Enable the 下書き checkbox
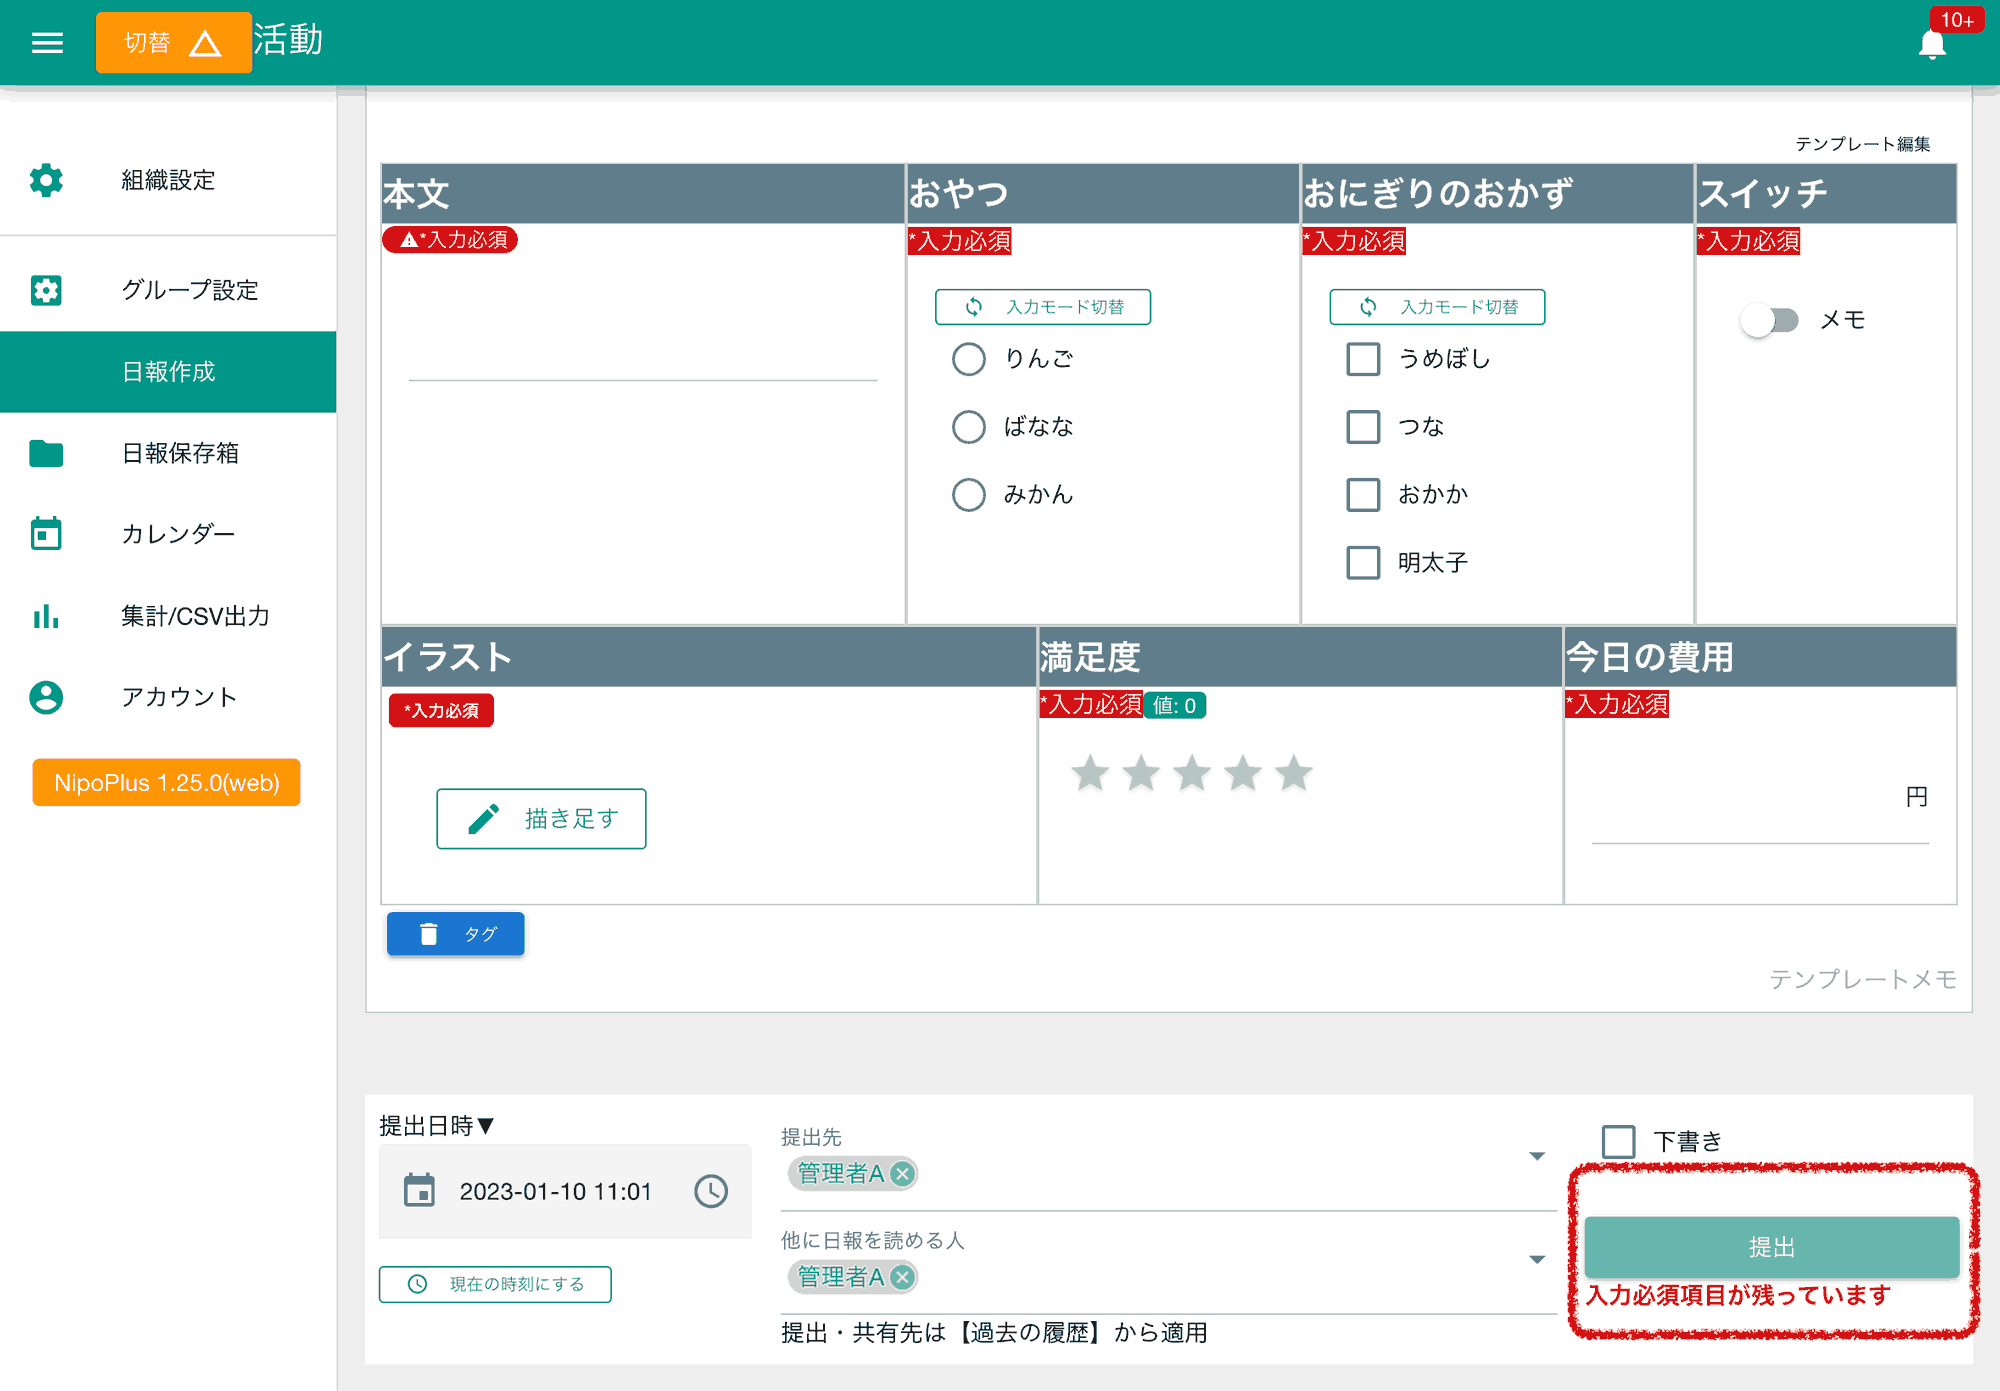This screenshot has width=2000, height=1391. (x=1618, y=1141)
